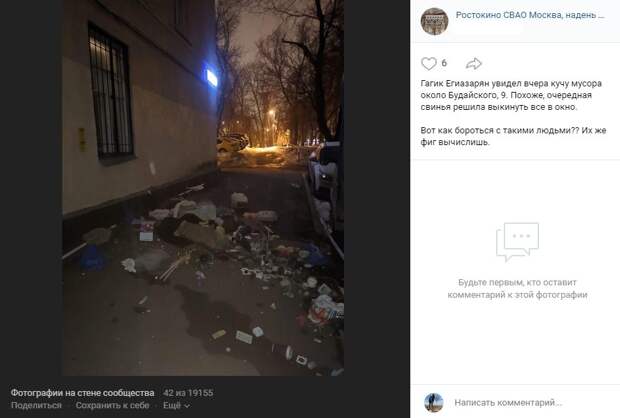Click the 42 из 19155 photo counter
This screenshot has height=418, width=620.
[188, 393]
